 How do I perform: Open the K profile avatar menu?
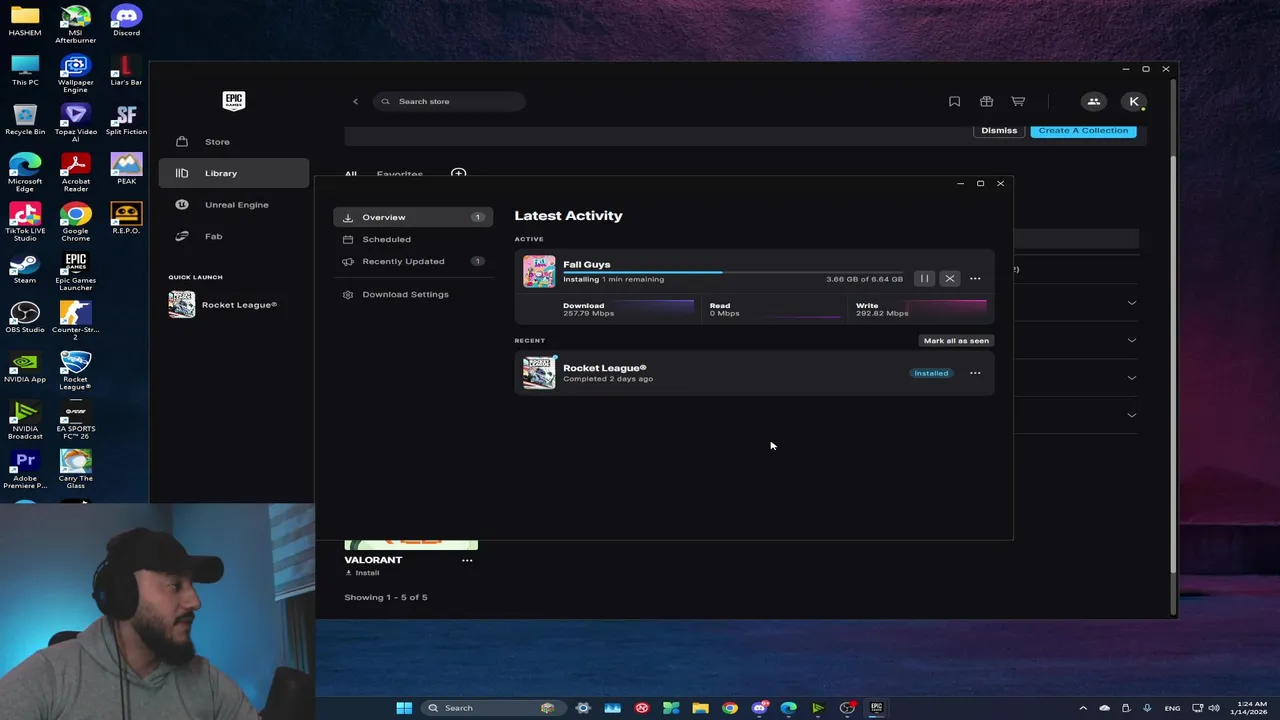1134,101
